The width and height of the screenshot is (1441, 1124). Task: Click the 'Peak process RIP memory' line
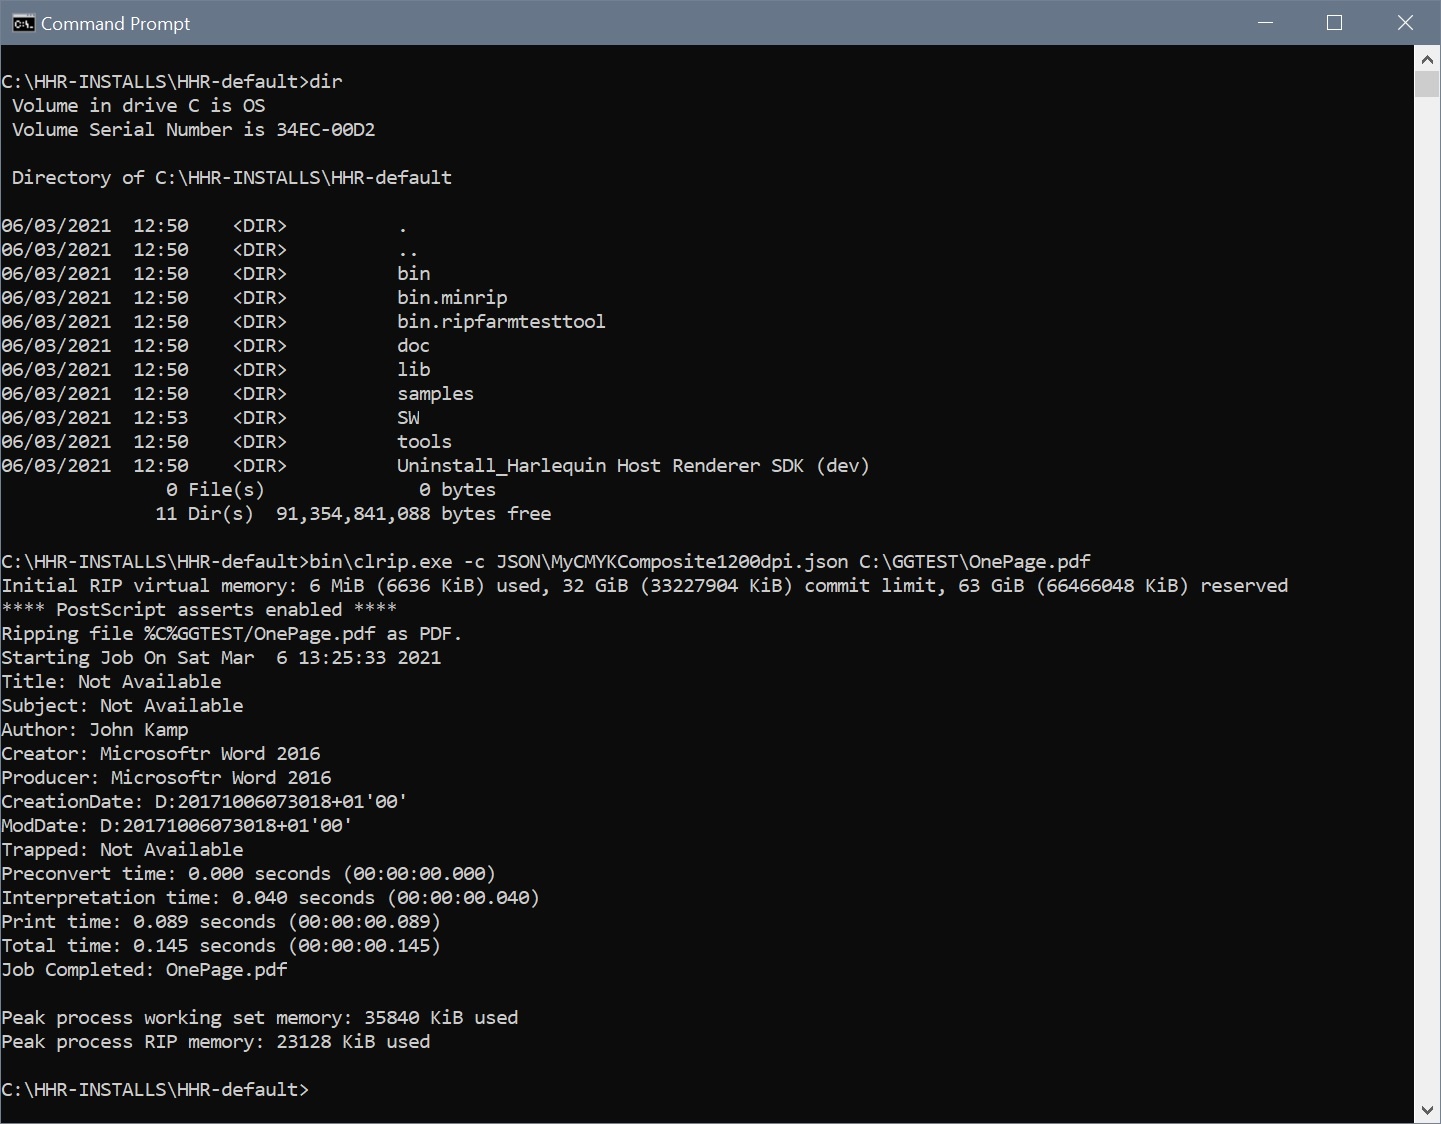(x=216, y=1042)
